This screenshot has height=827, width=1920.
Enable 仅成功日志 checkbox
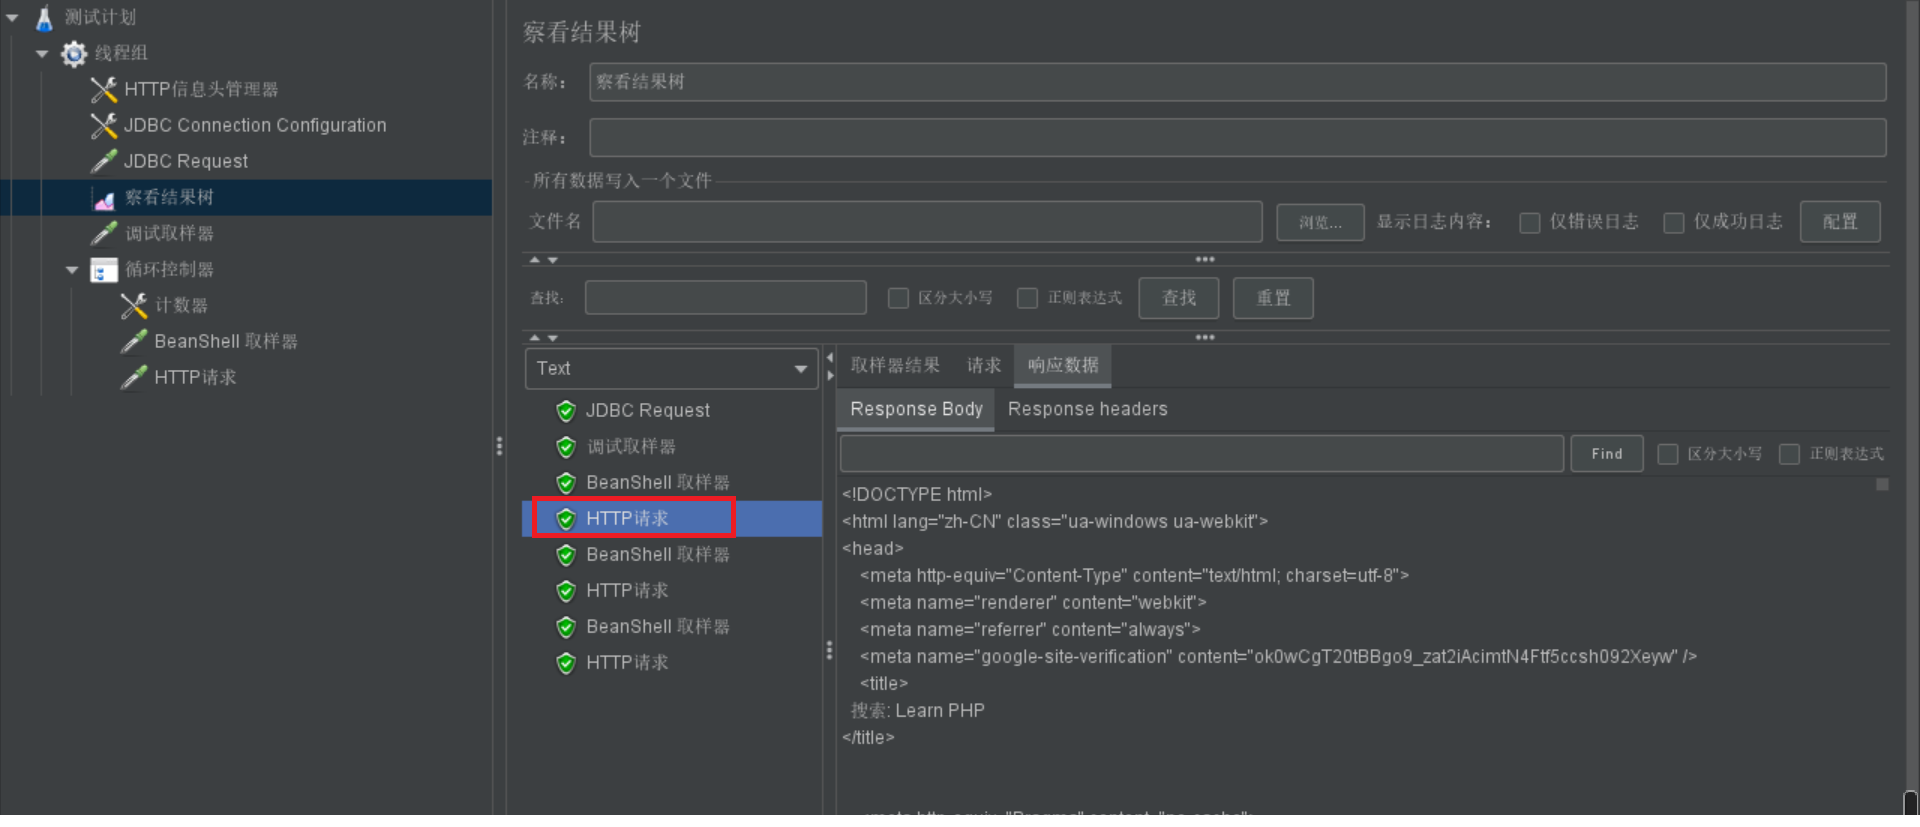coord(1673,223)
